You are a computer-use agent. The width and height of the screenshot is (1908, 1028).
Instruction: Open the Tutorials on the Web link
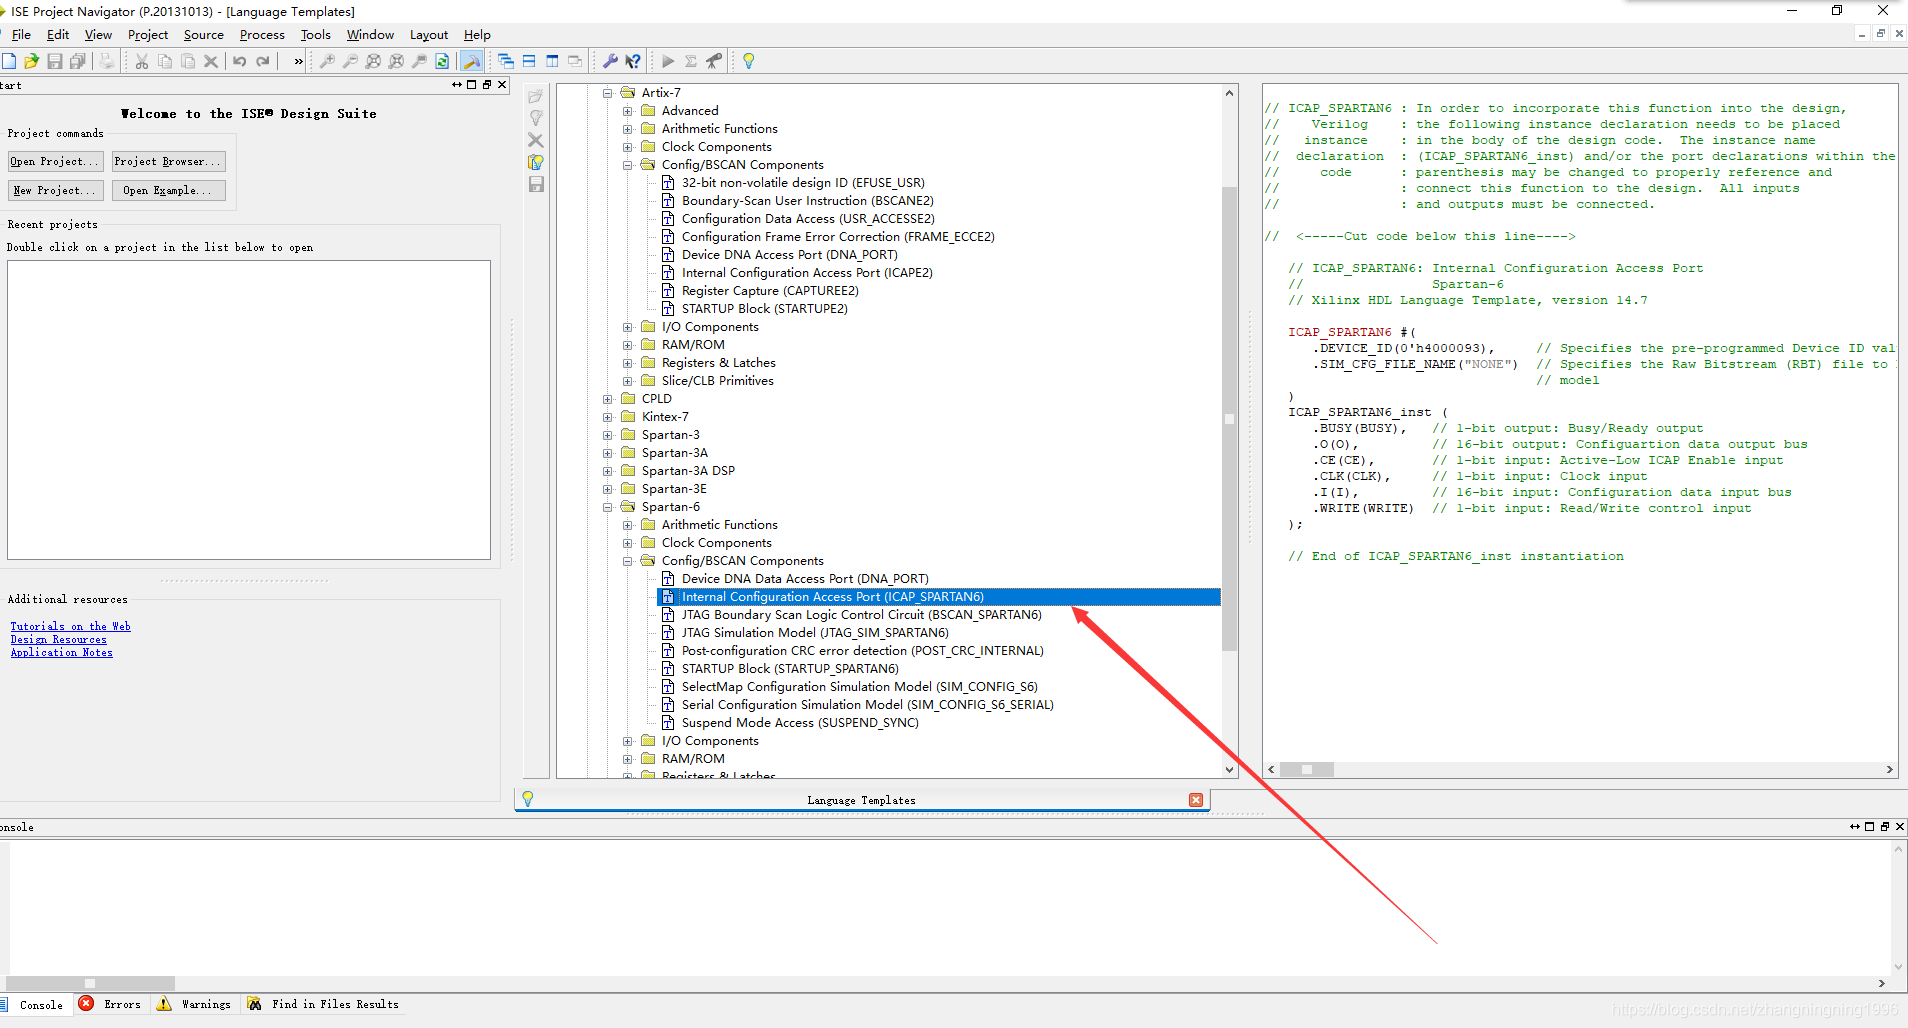click(70, 626)
